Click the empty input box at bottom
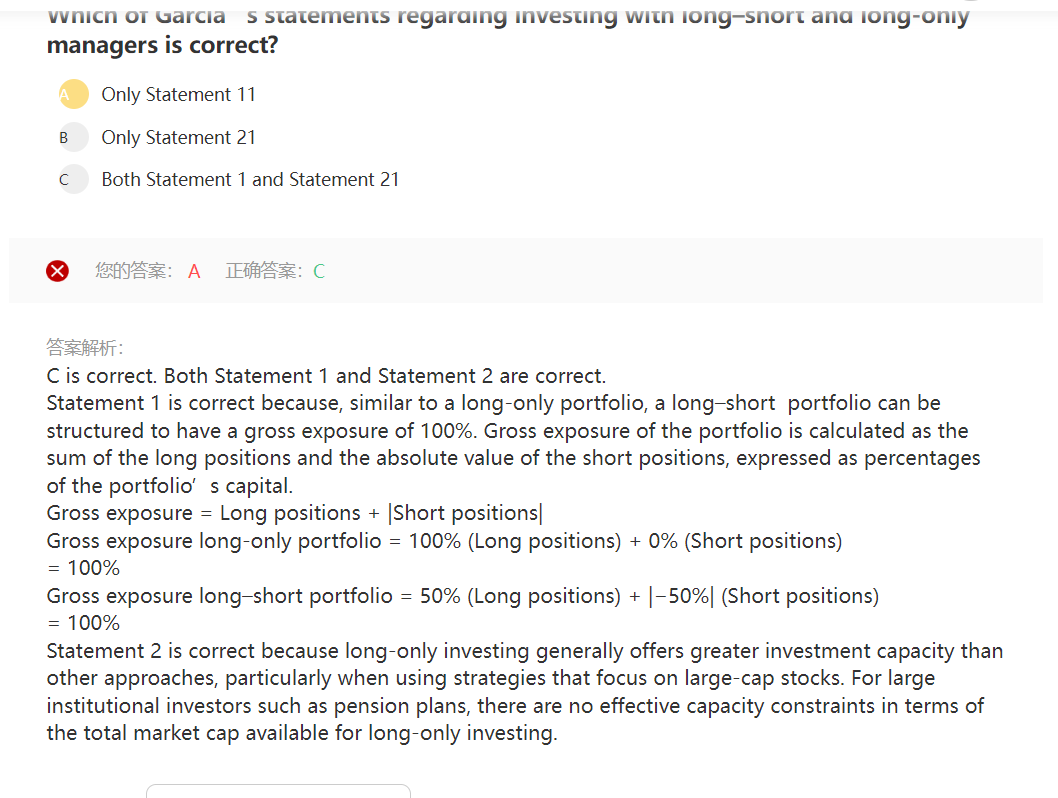Viewport: 1058px width, 798px height. [x=278, y=791]
